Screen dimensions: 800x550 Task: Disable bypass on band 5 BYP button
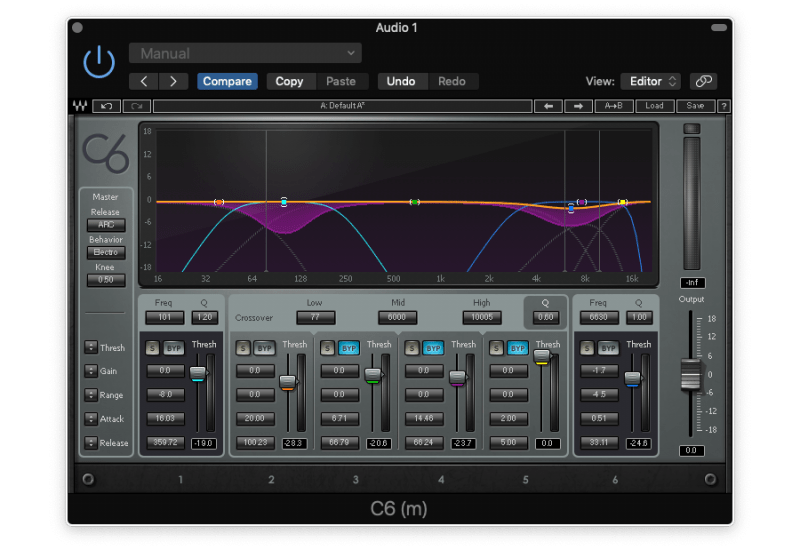point(518,348)
